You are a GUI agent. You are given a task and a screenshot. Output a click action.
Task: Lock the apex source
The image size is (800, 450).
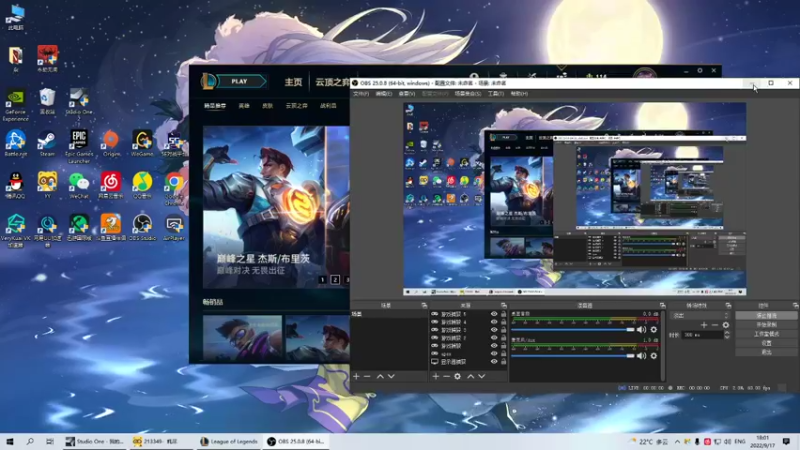pos(504,354)
